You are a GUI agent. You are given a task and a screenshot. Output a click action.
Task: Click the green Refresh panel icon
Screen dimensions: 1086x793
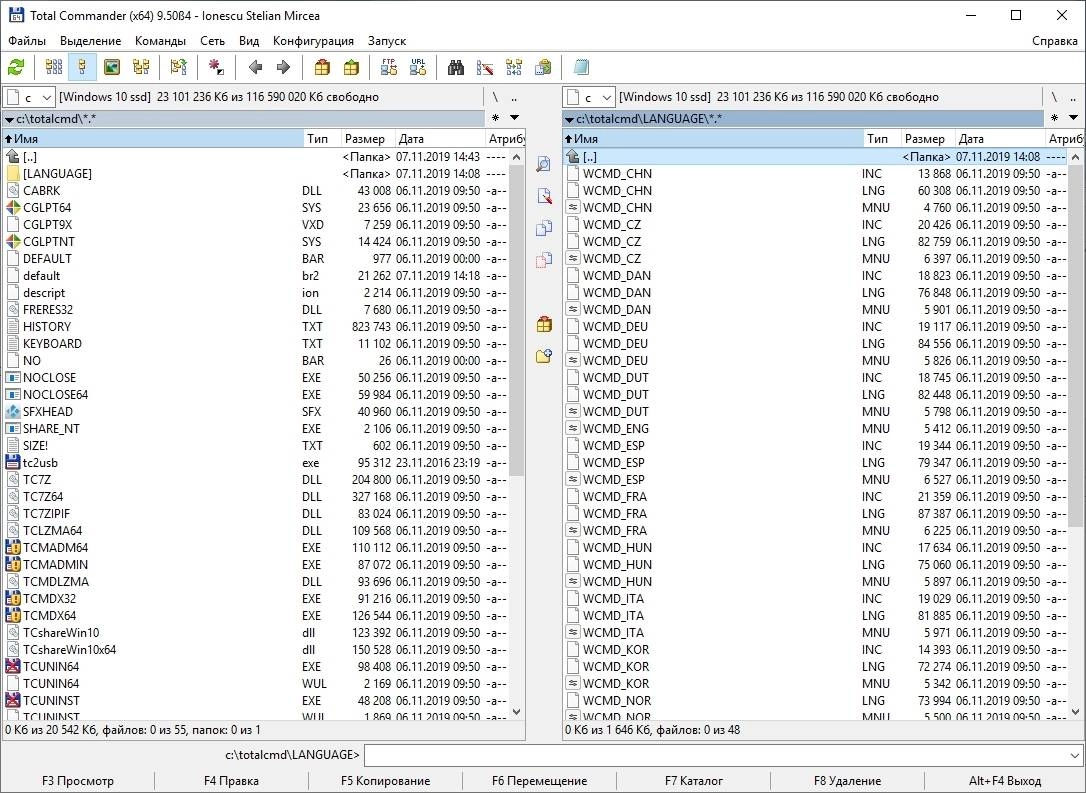pos(16,67)
